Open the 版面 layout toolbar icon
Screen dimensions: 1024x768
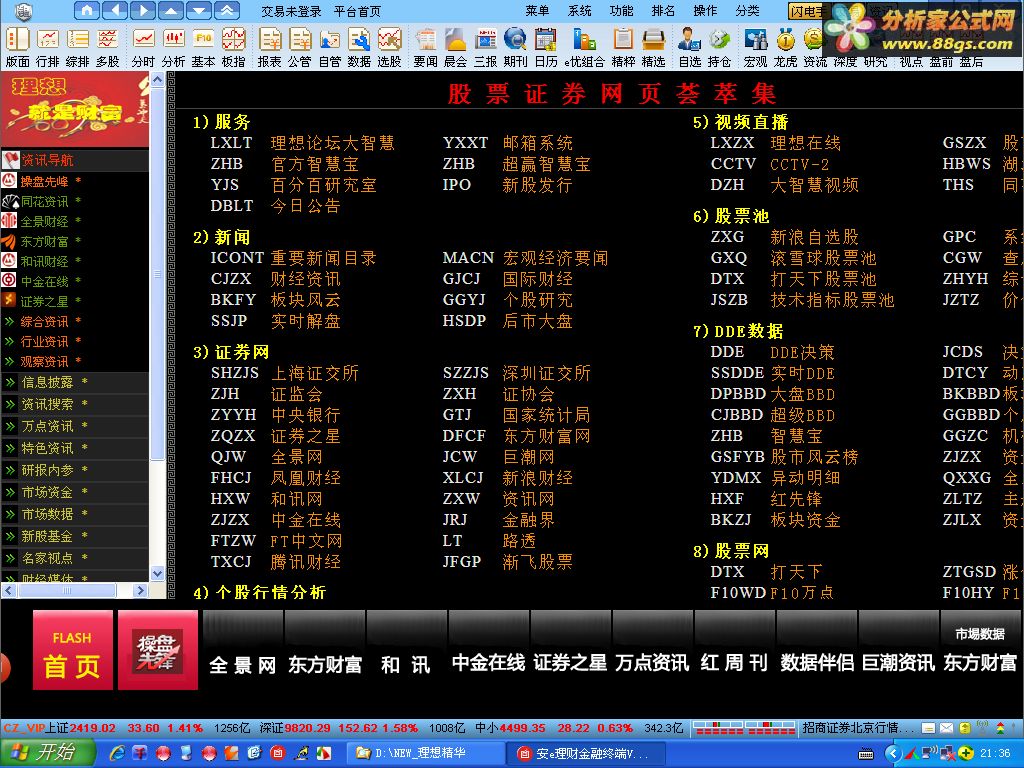coord(18,47)
